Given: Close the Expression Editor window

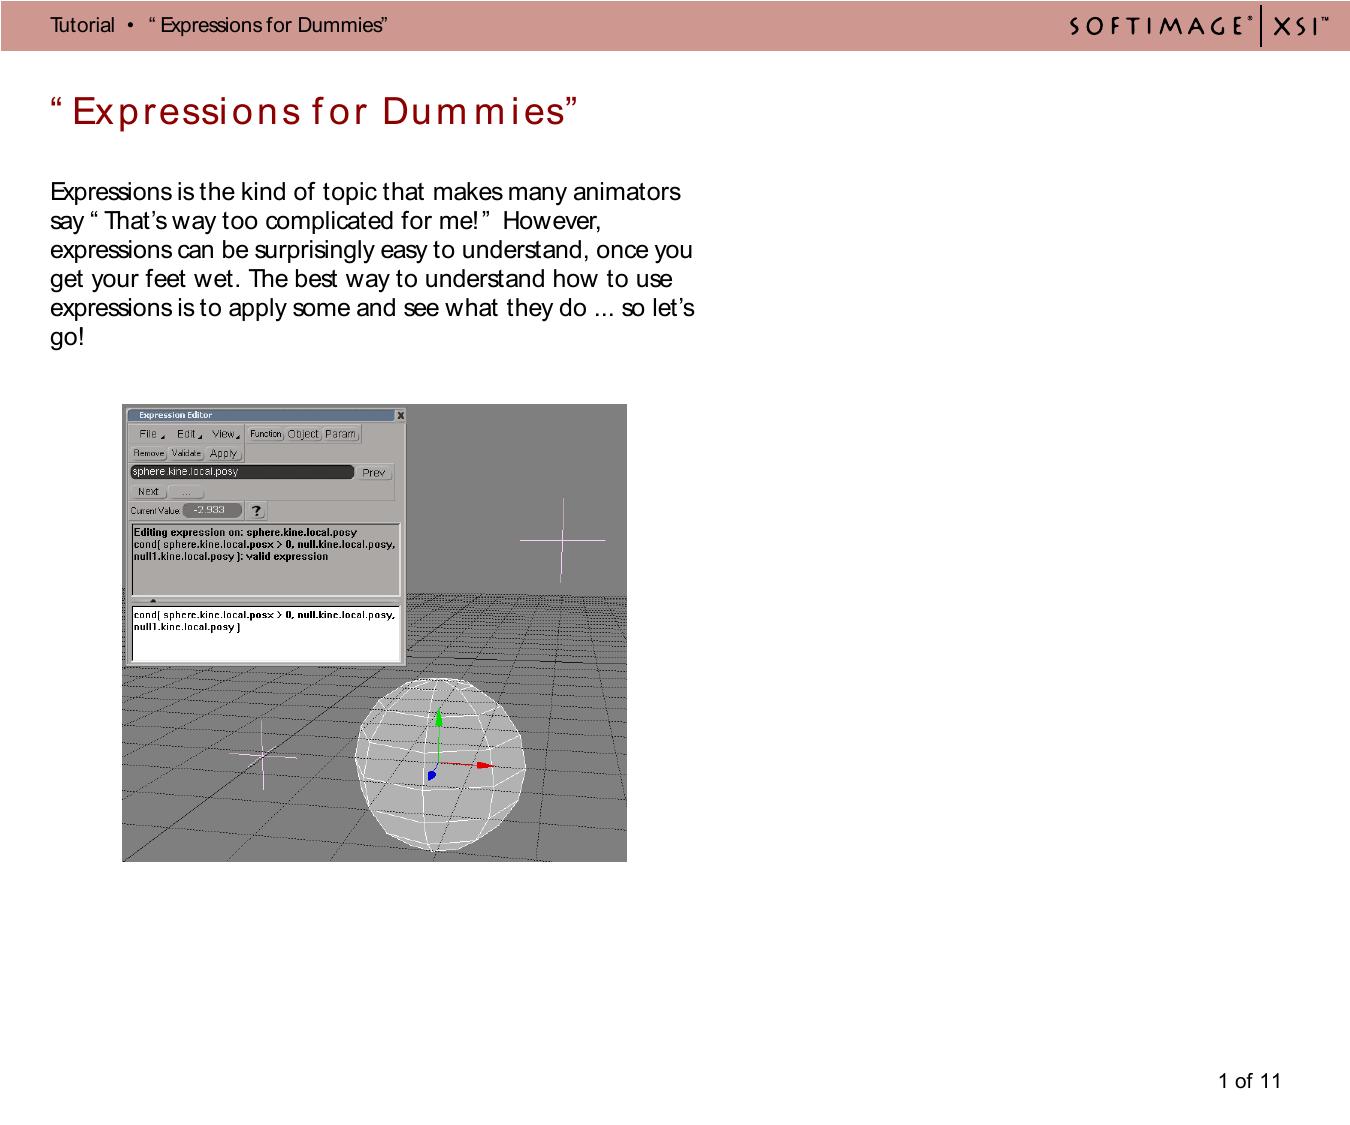Looking at the screenshot, I should [x=401, y=415].
